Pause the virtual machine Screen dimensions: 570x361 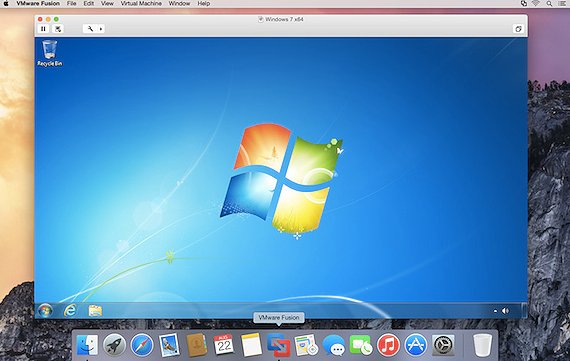43,29
